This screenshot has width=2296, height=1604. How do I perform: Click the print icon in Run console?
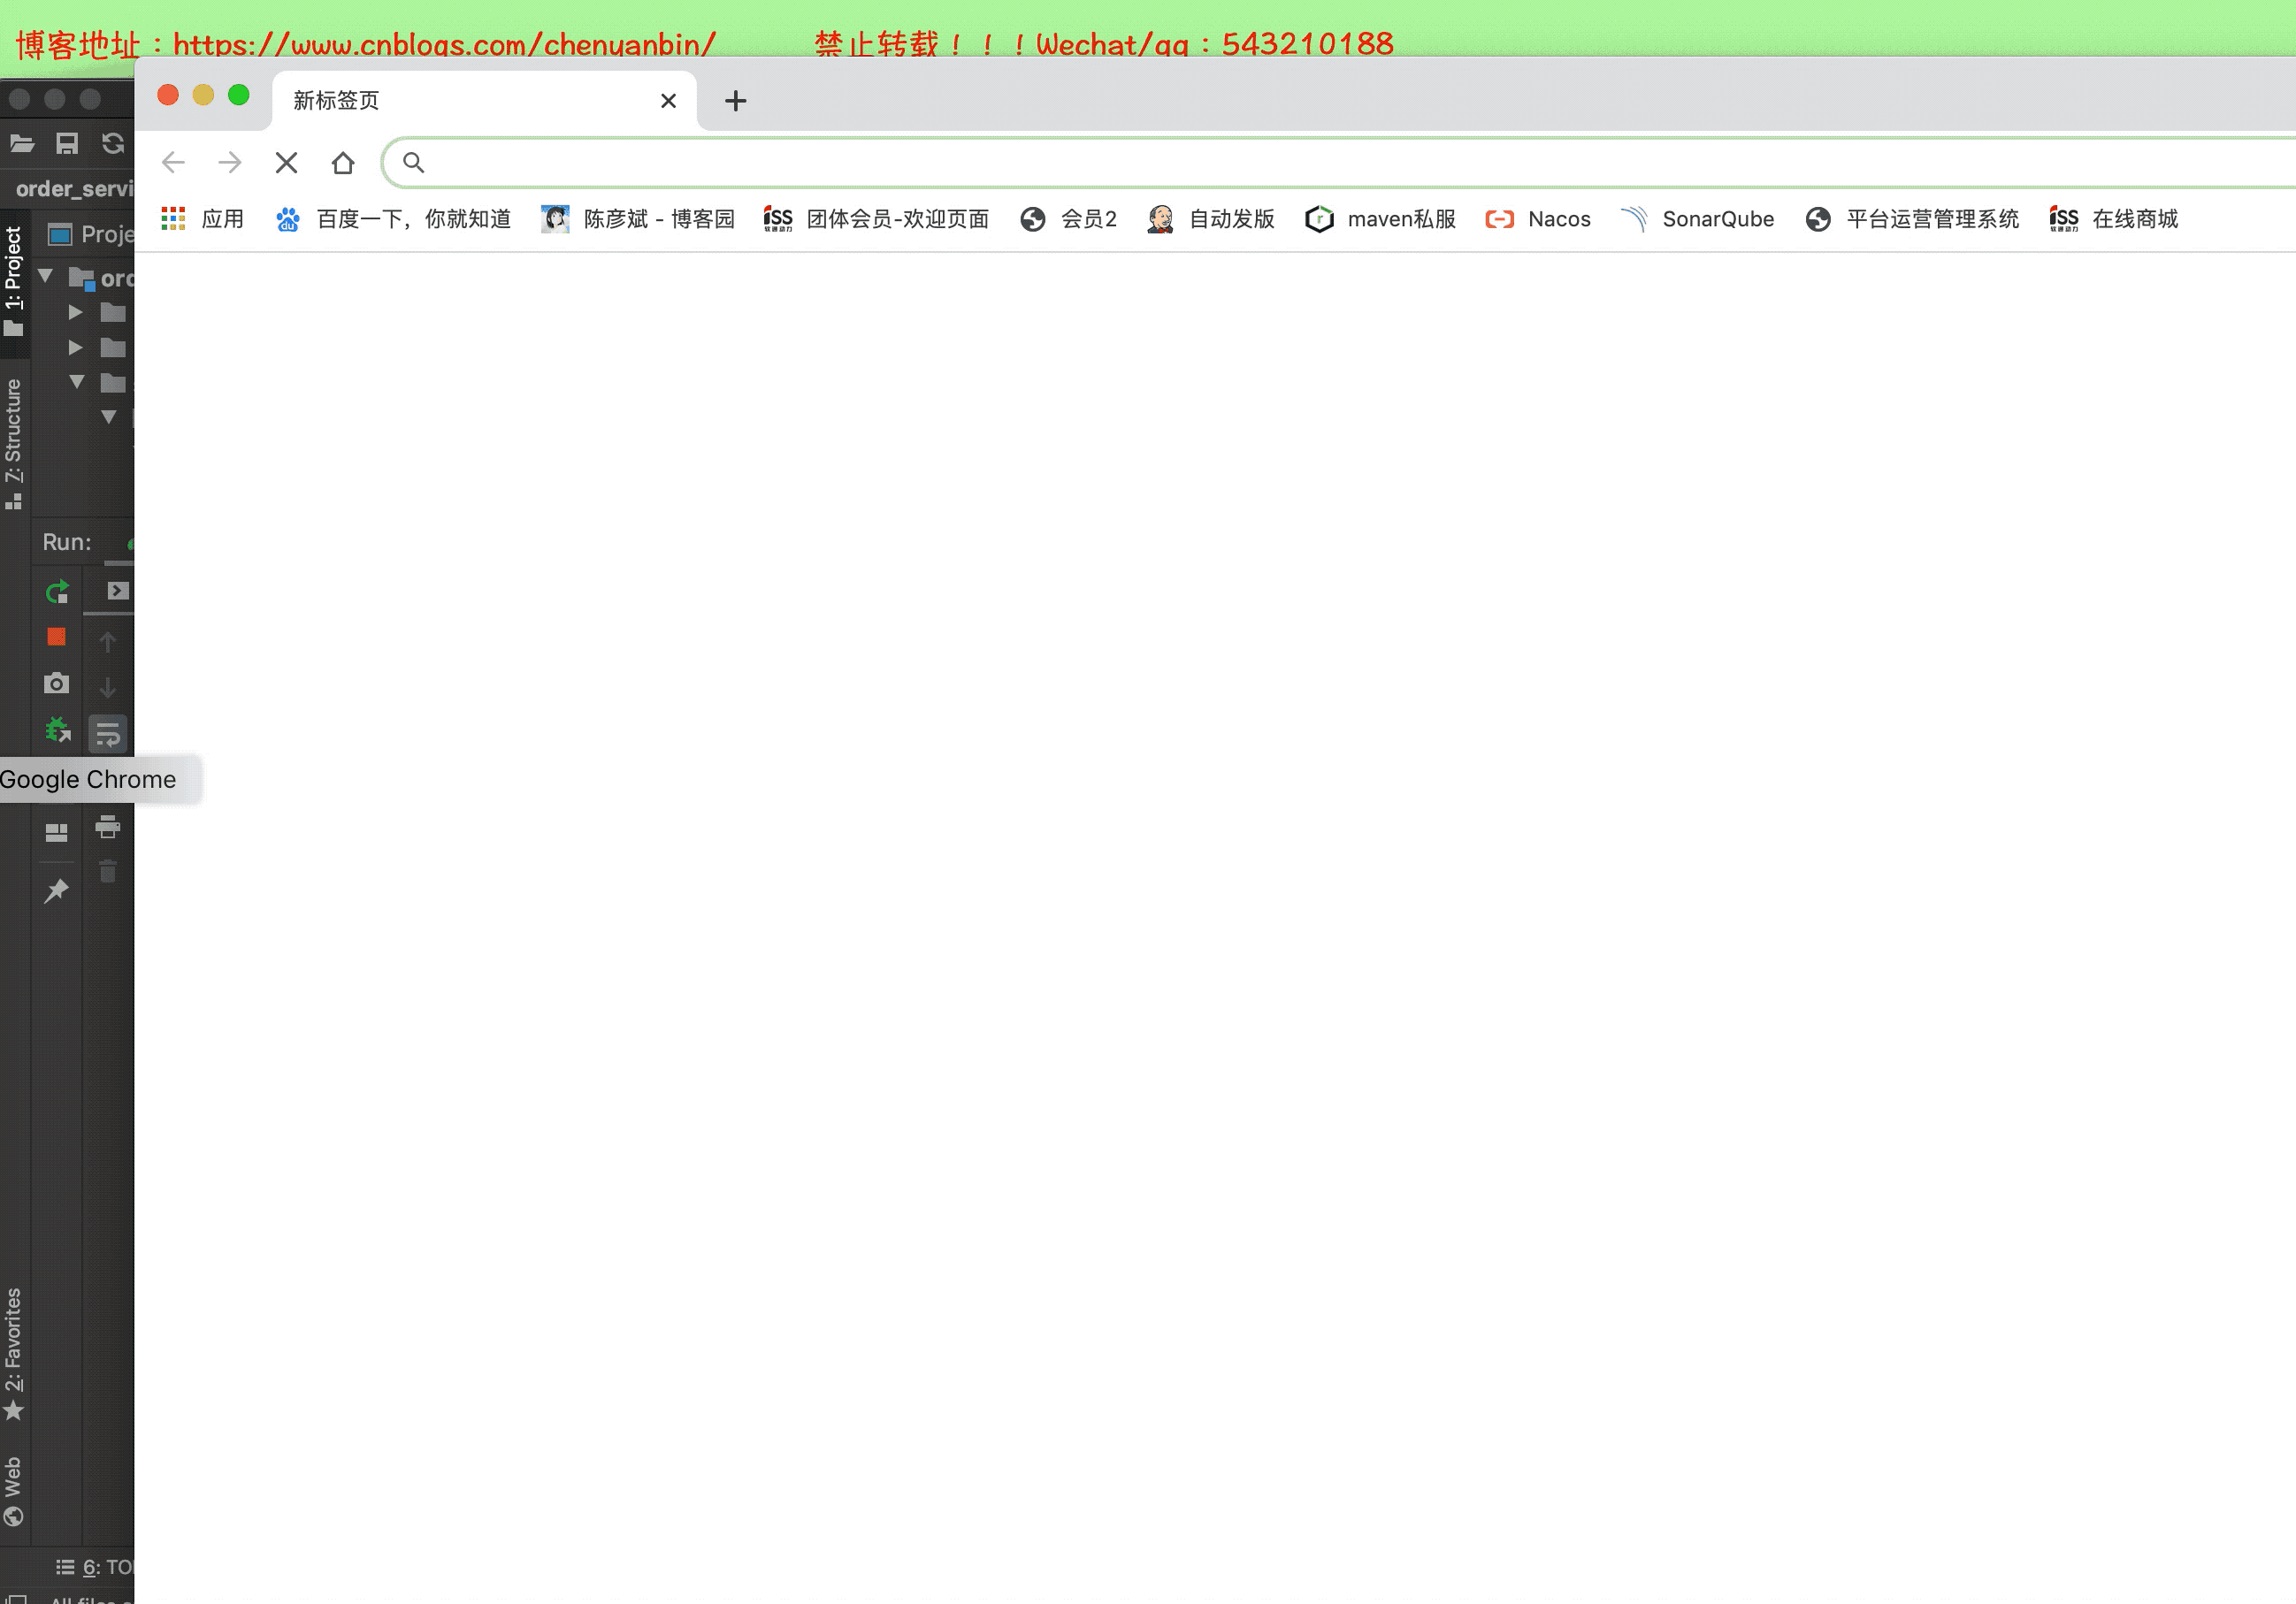(108, 827)
